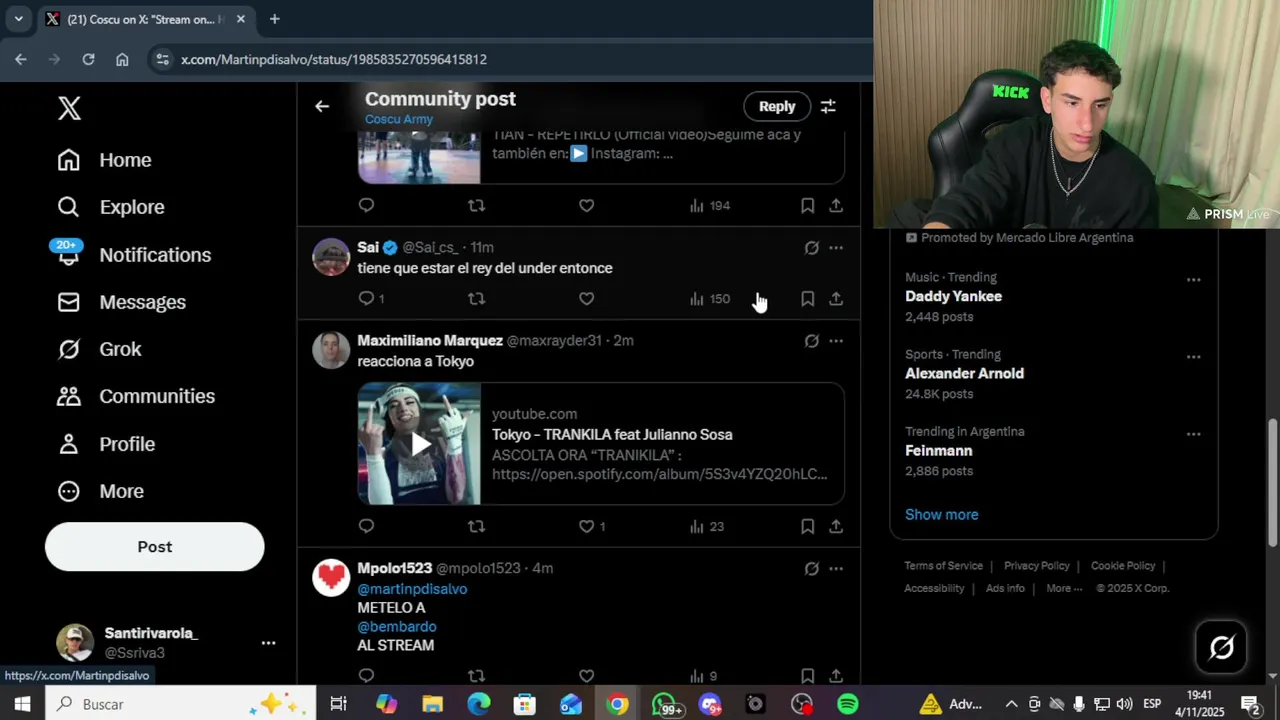Open Grok icon on Maximiliano's post
Image resolution: width=1280 pixels, height=720 pixels.
[812, 341]
